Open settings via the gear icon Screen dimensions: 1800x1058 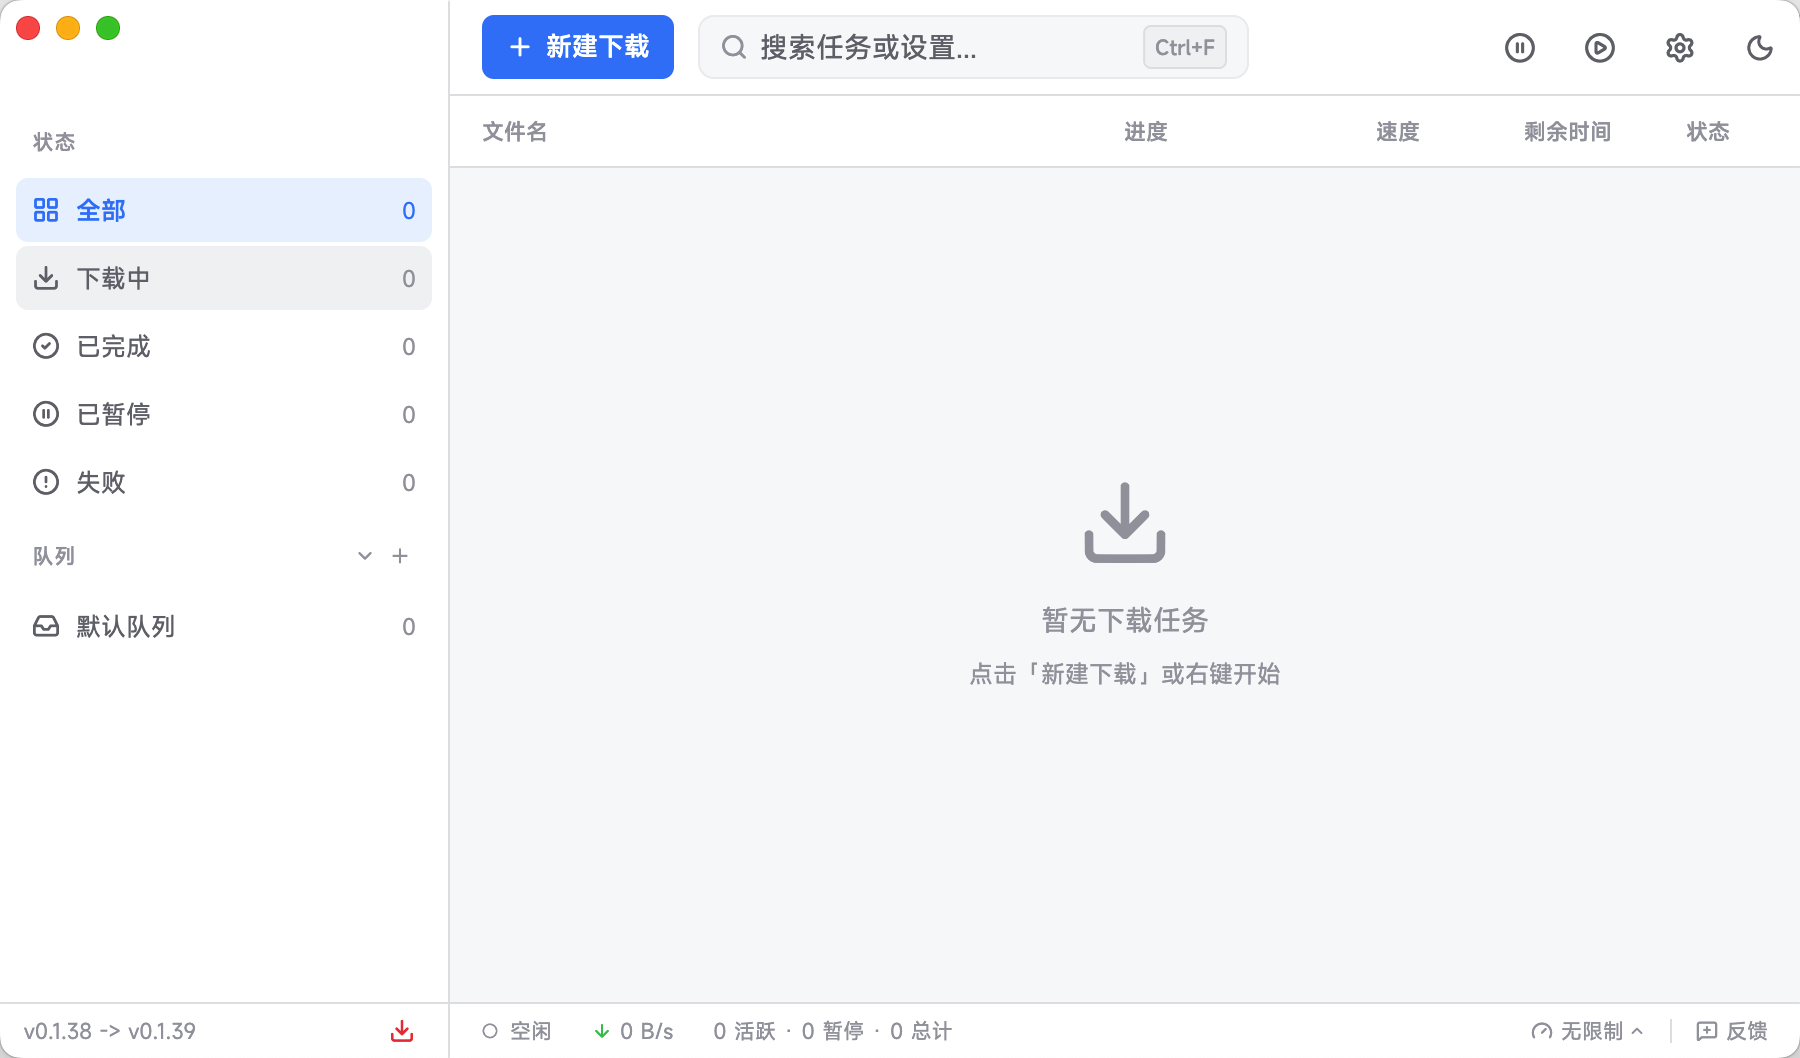click(x=1679, y=48)
